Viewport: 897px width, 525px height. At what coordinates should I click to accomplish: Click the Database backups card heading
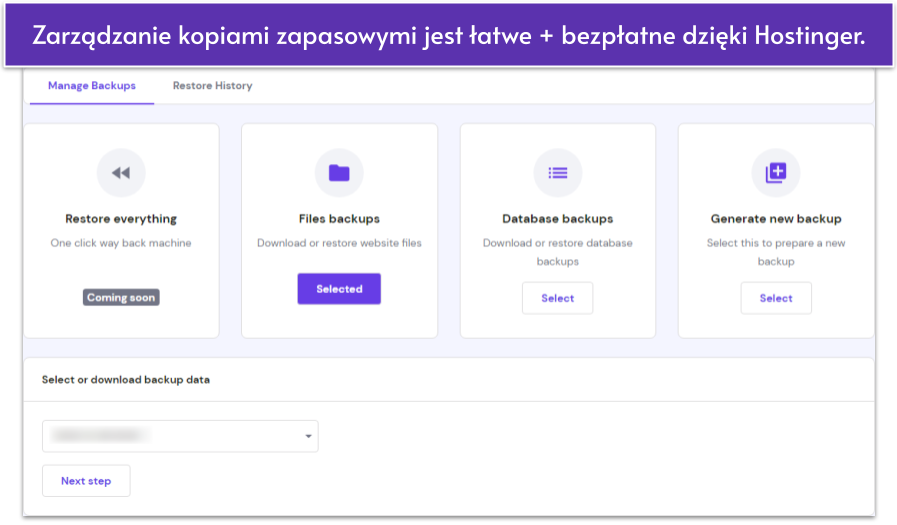tap(557, 219)
